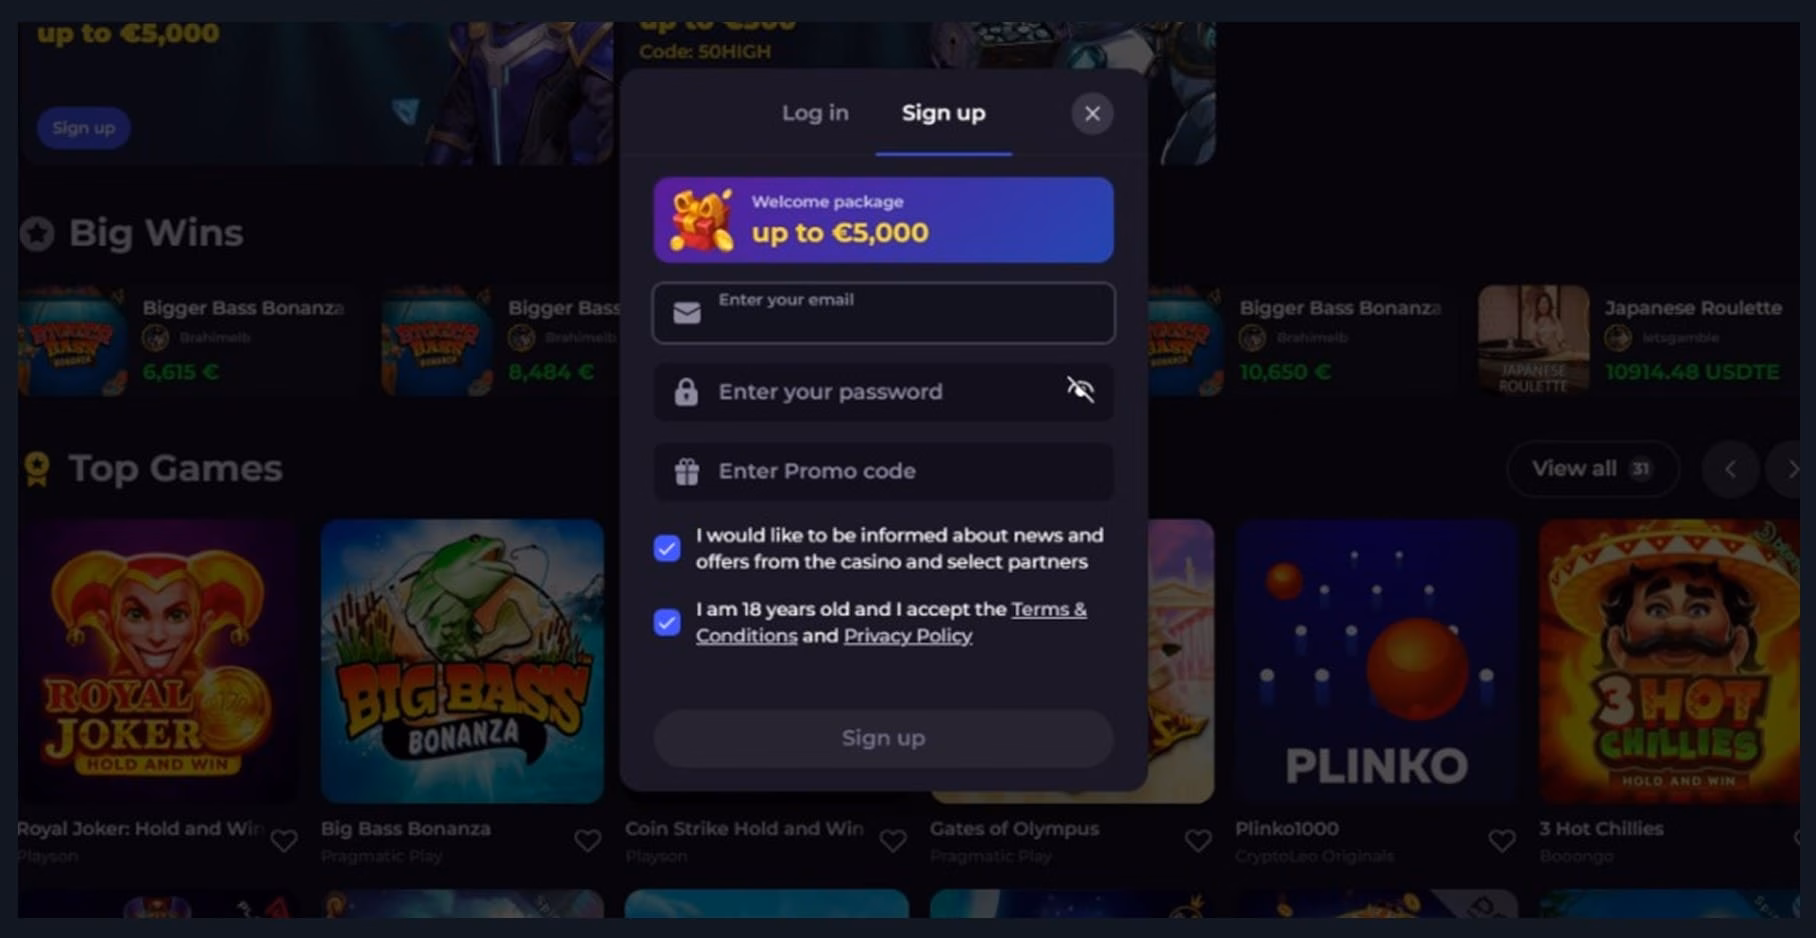Toggle password visibility eye icon
The height and width of the screenshot is (938, 1816).
pos(1080,390)
